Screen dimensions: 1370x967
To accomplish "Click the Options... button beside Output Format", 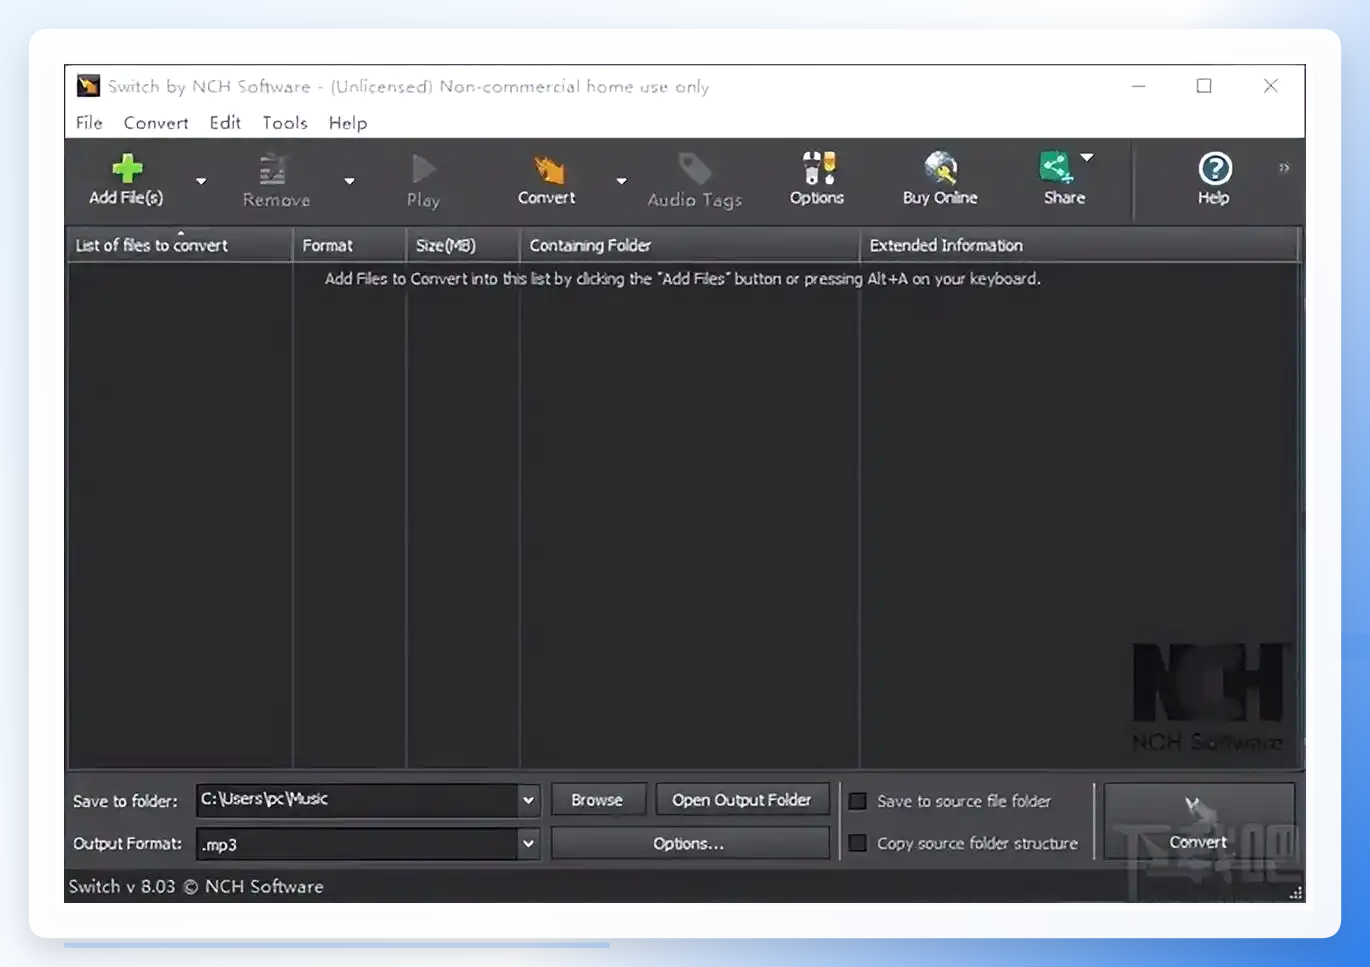I will [x=689, y=844].
